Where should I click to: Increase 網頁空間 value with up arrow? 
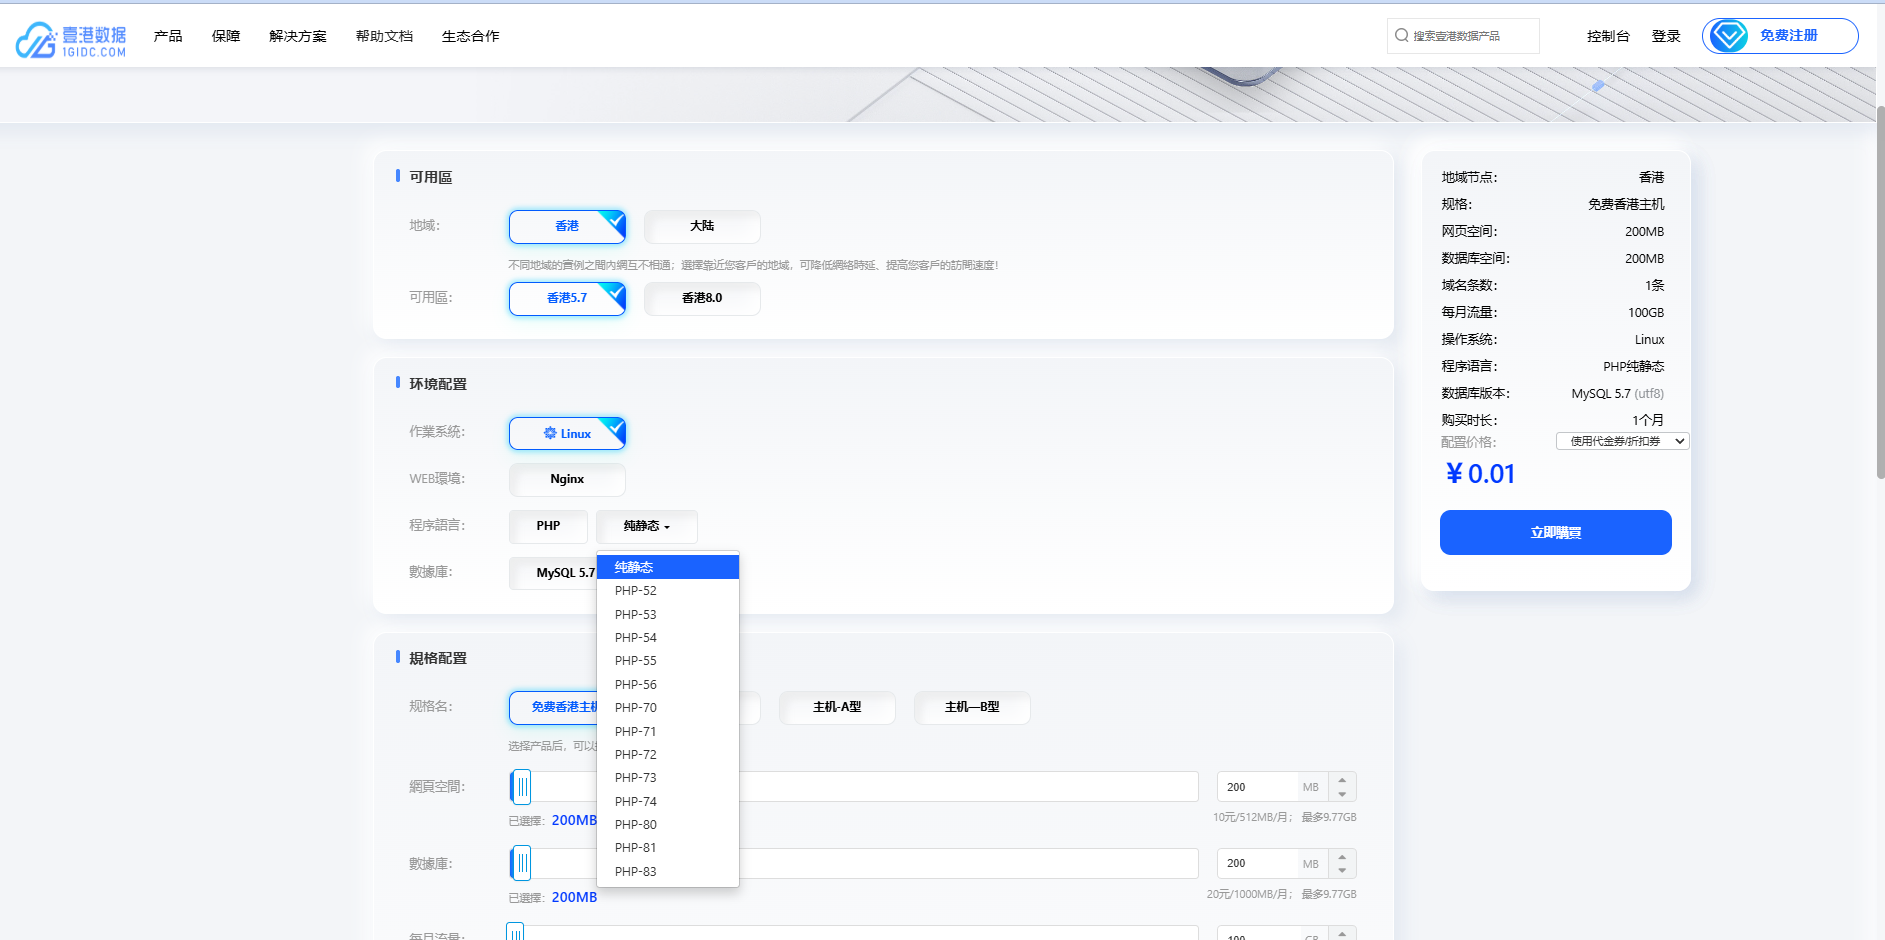pyautogui.click(x=1342, y=779)
